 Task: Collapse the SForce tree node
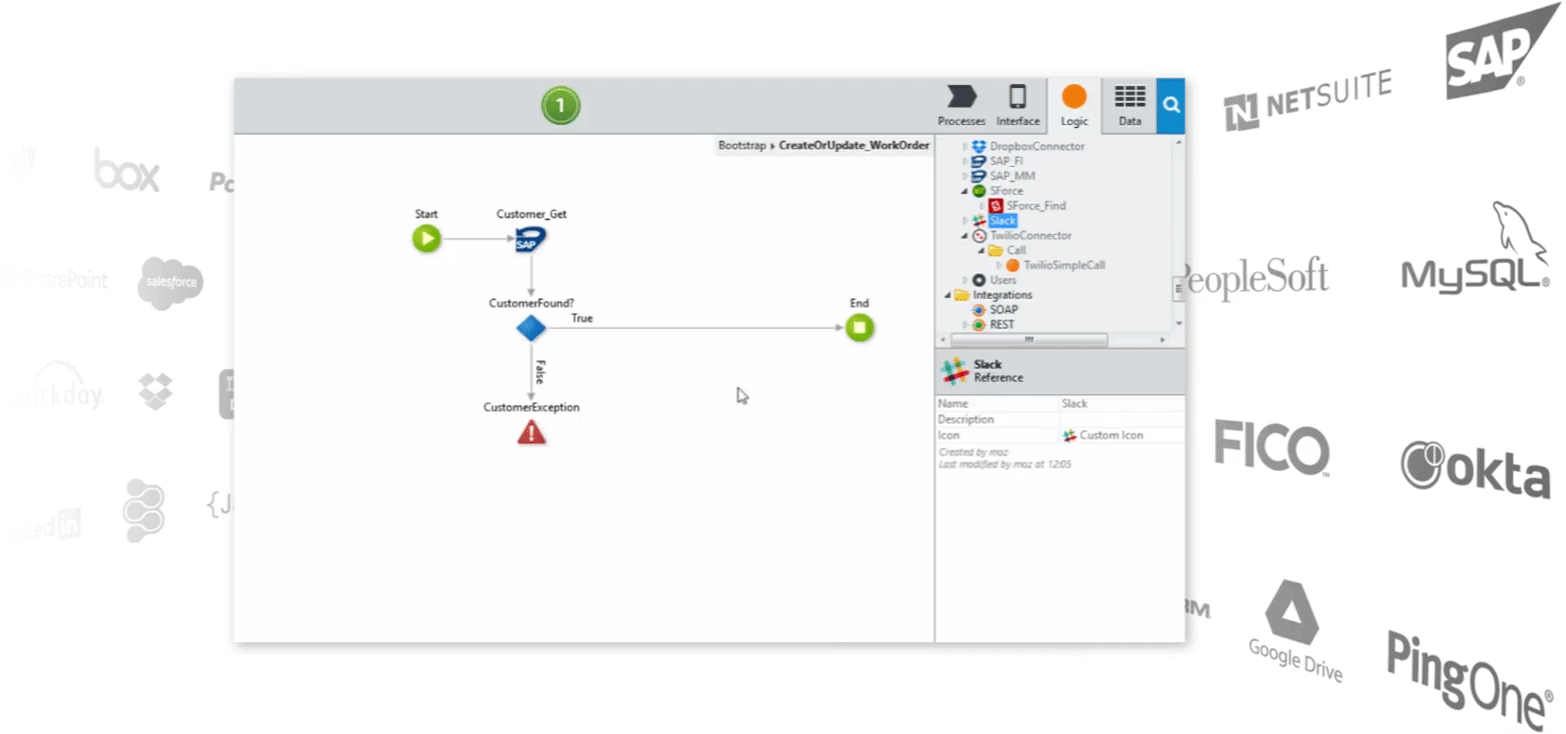pyautogui.click(x=965, y=191)
